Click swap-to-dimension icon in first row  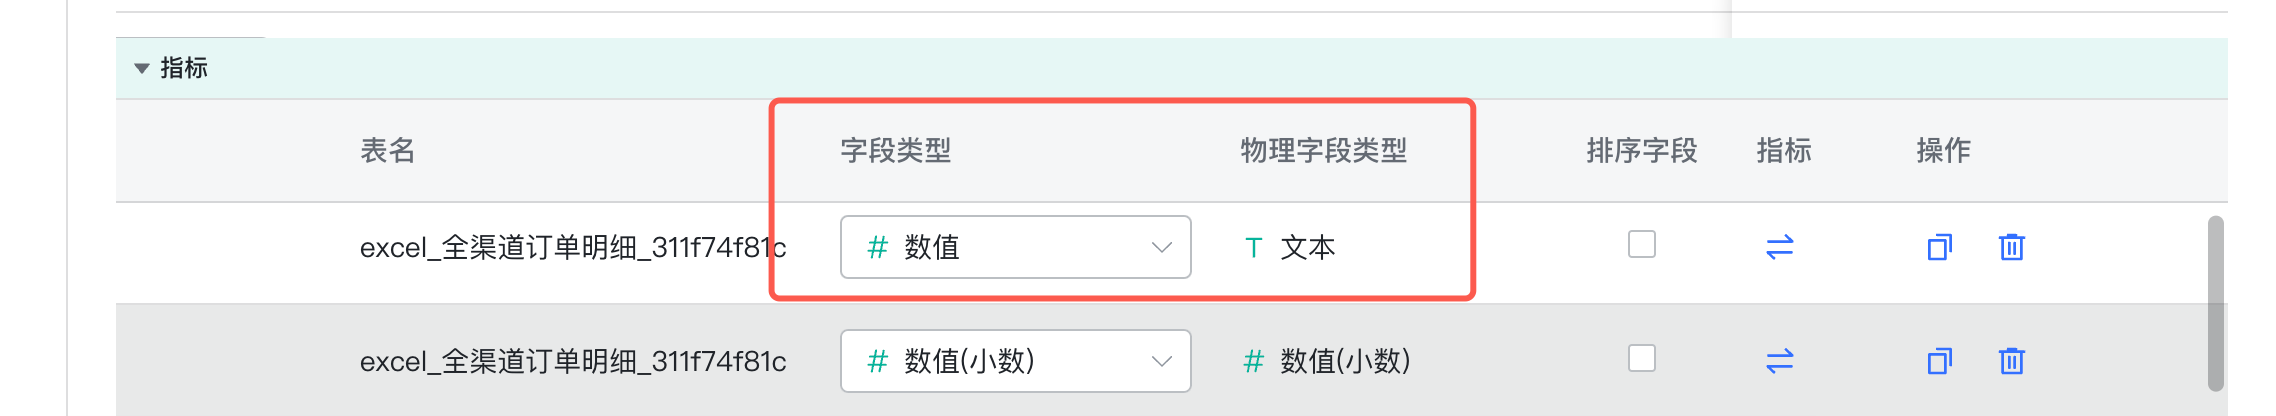pyautogui.click(x=1779, y=247)
